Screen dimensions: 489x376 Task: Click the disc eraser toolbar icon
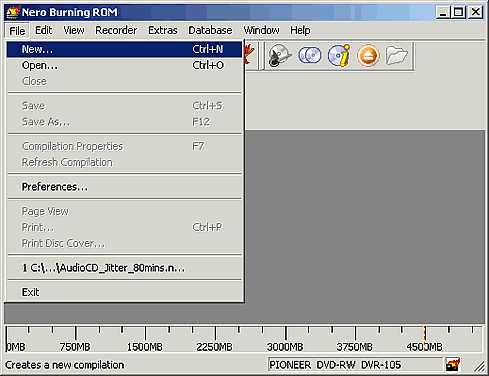coord(279,55)
